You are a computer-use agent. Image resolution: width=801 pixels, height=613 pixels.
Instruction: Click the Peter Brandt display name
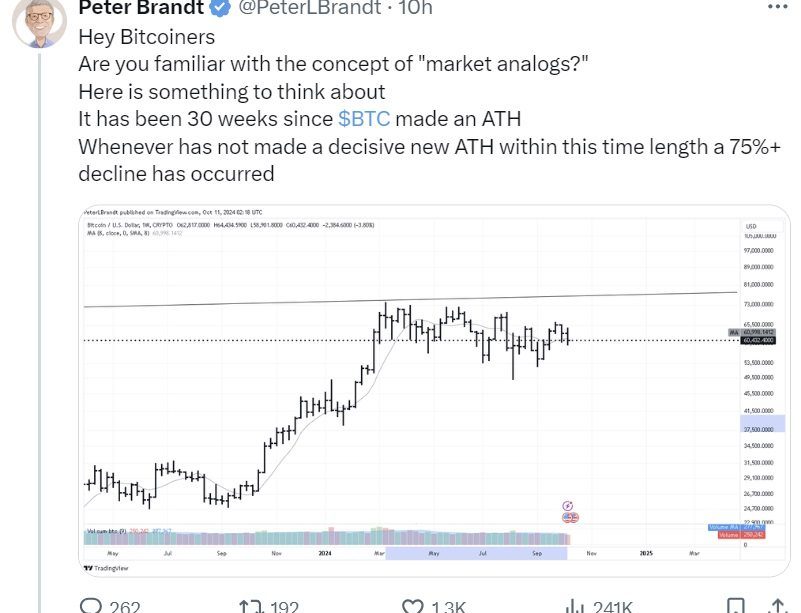coord(141,8)
